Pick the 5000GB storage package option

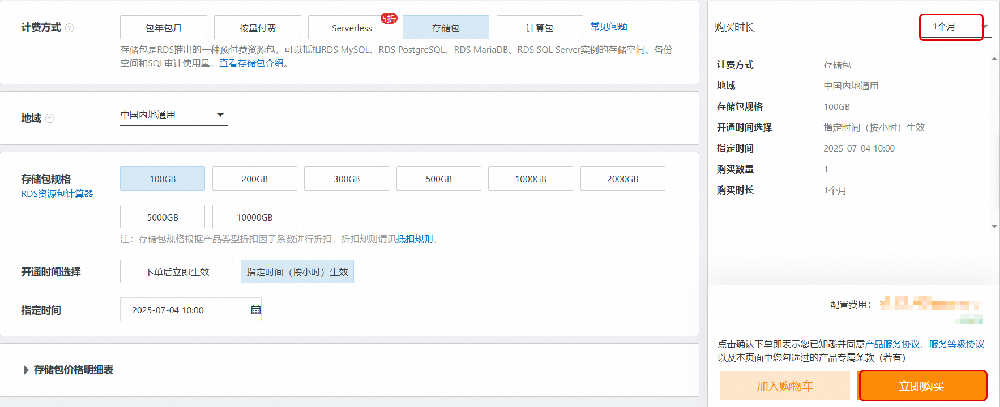[161, 217]
